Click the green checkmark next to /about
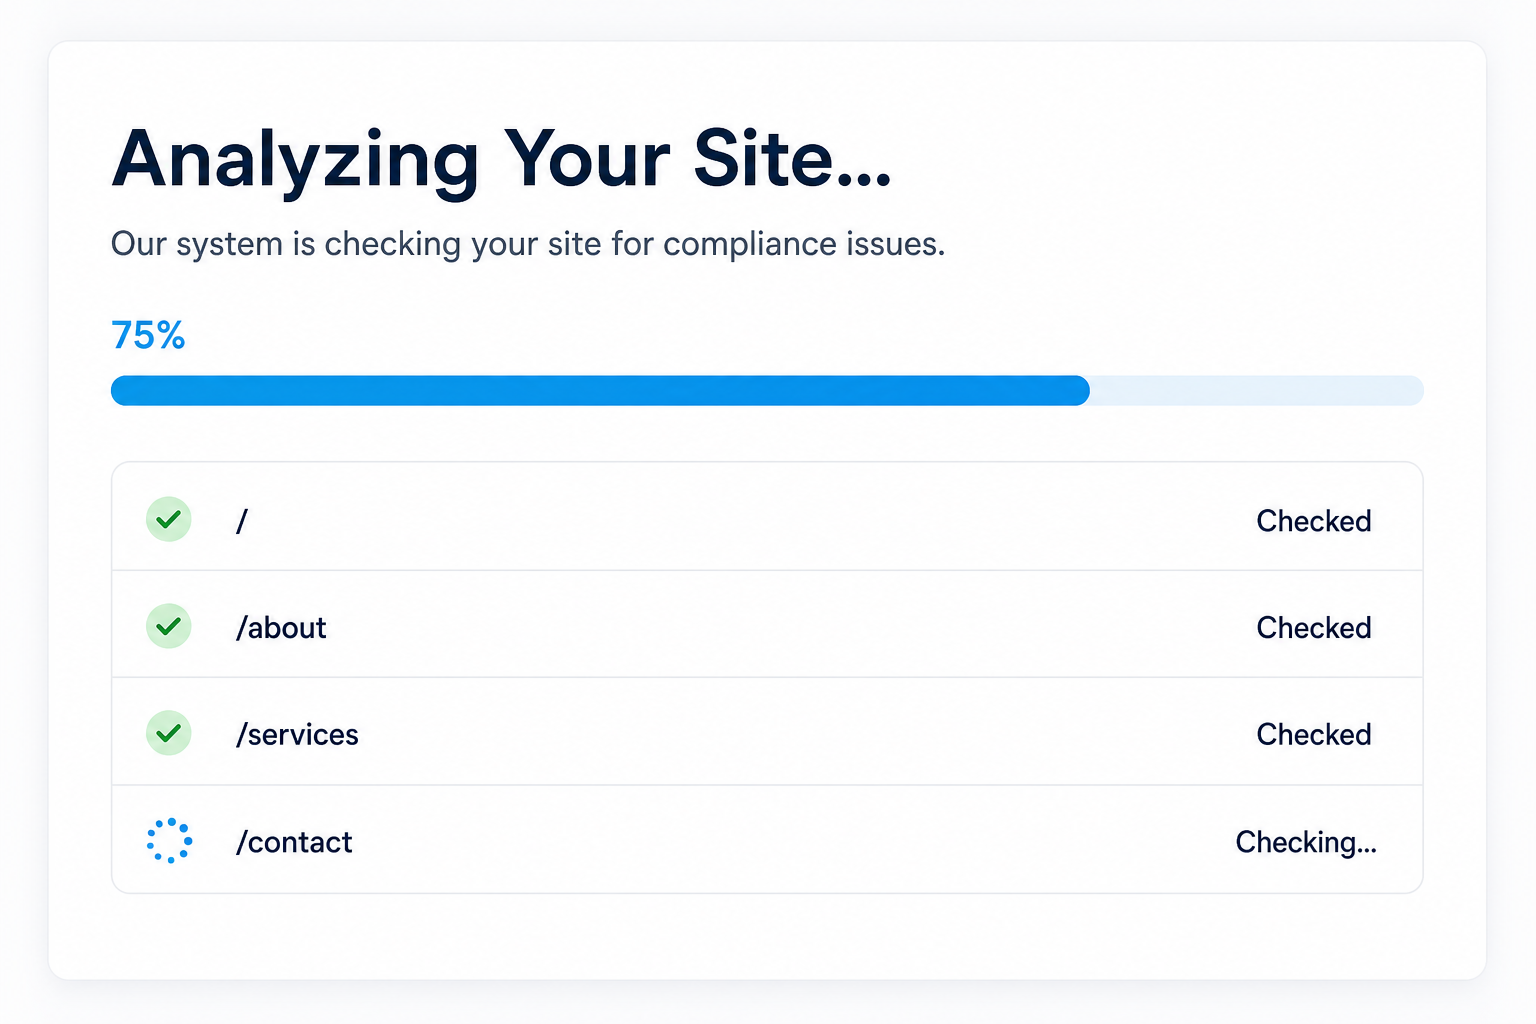 tap(169, 626)
